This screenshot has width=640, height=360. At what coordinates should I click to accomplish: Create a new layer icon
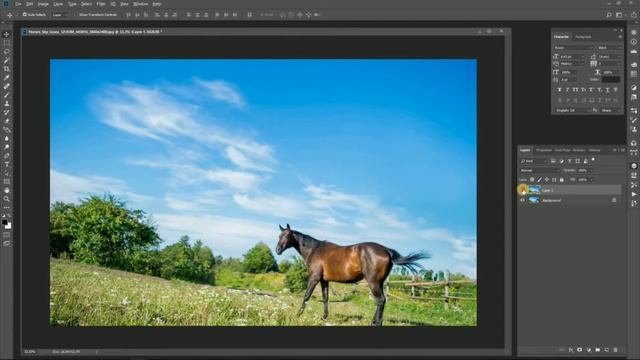click(x=607, y=350)
